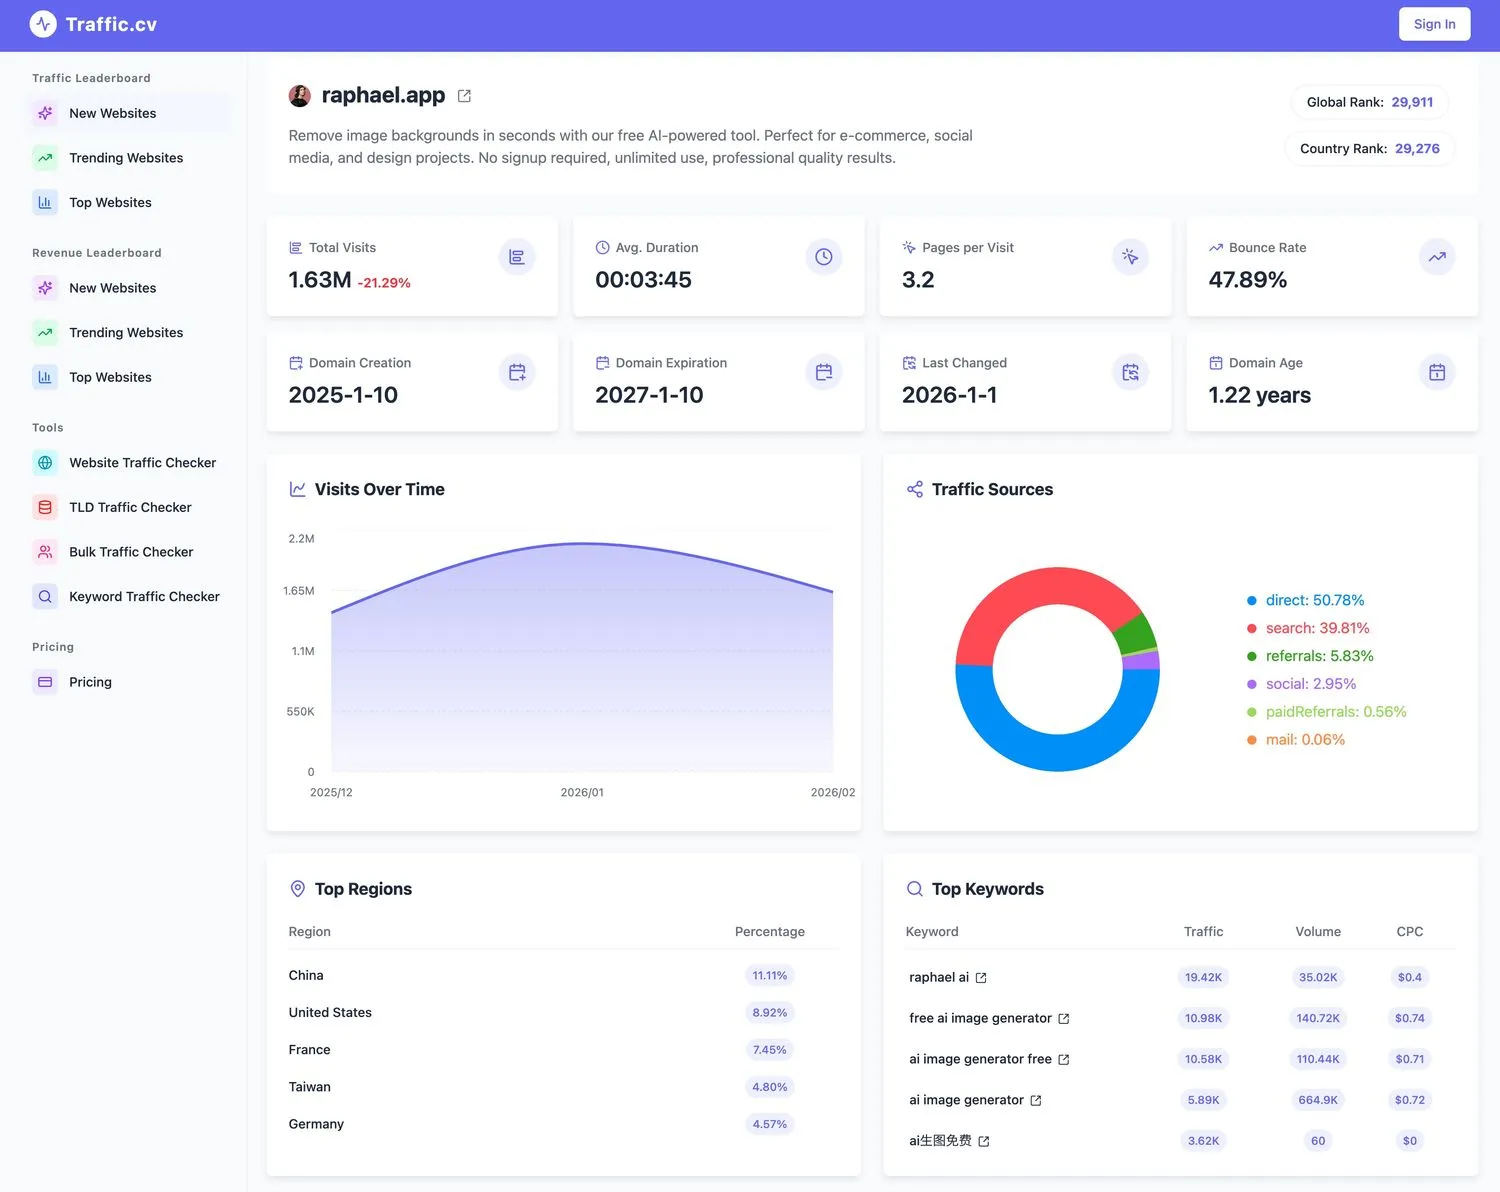Screen dimensions: 1500x1192
Task: Click the Total Visits card round icon
Action: (517, 257)
